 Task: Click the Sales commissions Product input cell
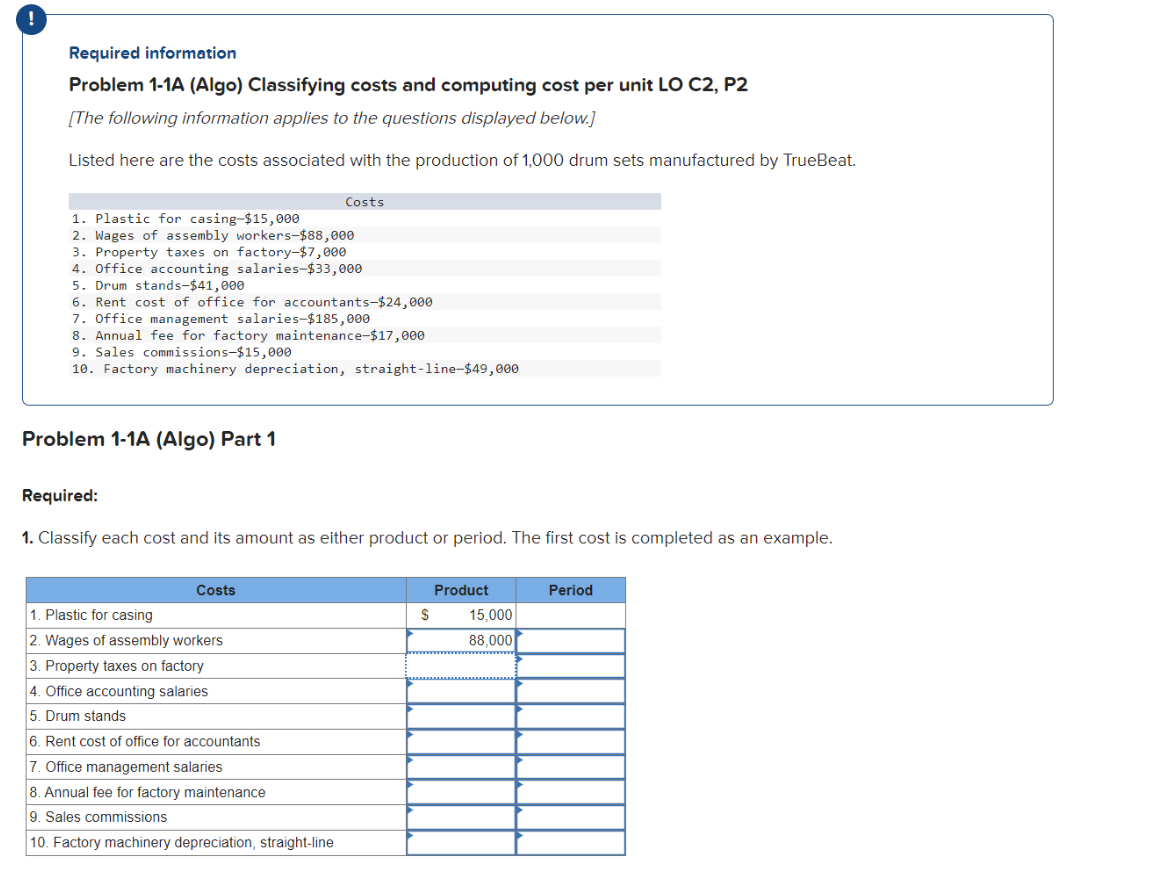point(460,816)
